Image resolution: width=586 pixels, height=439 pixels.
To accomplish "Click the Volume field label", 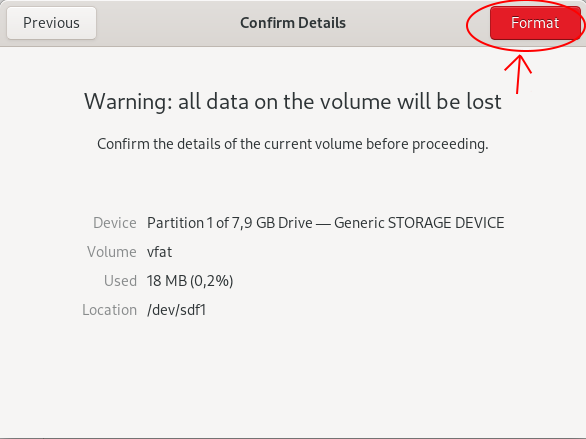I will coord(112,252).
